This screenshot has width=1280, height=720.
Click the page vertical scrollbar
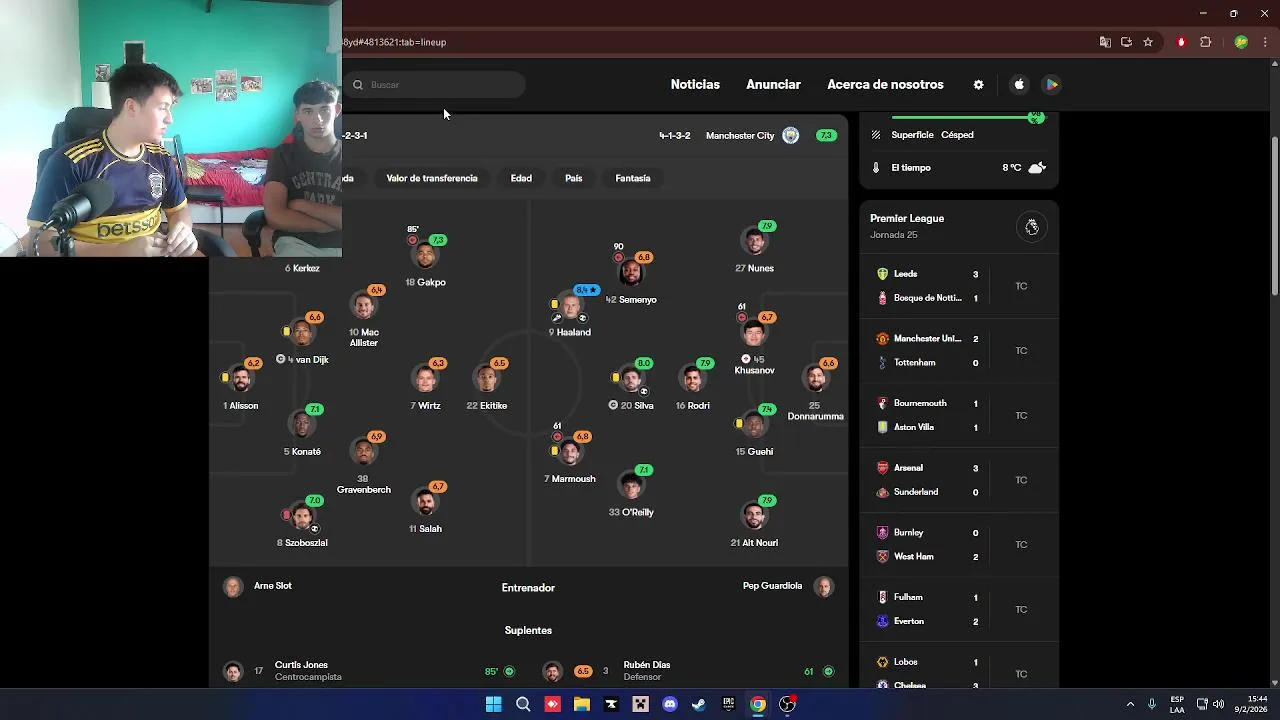[1275, 215]
